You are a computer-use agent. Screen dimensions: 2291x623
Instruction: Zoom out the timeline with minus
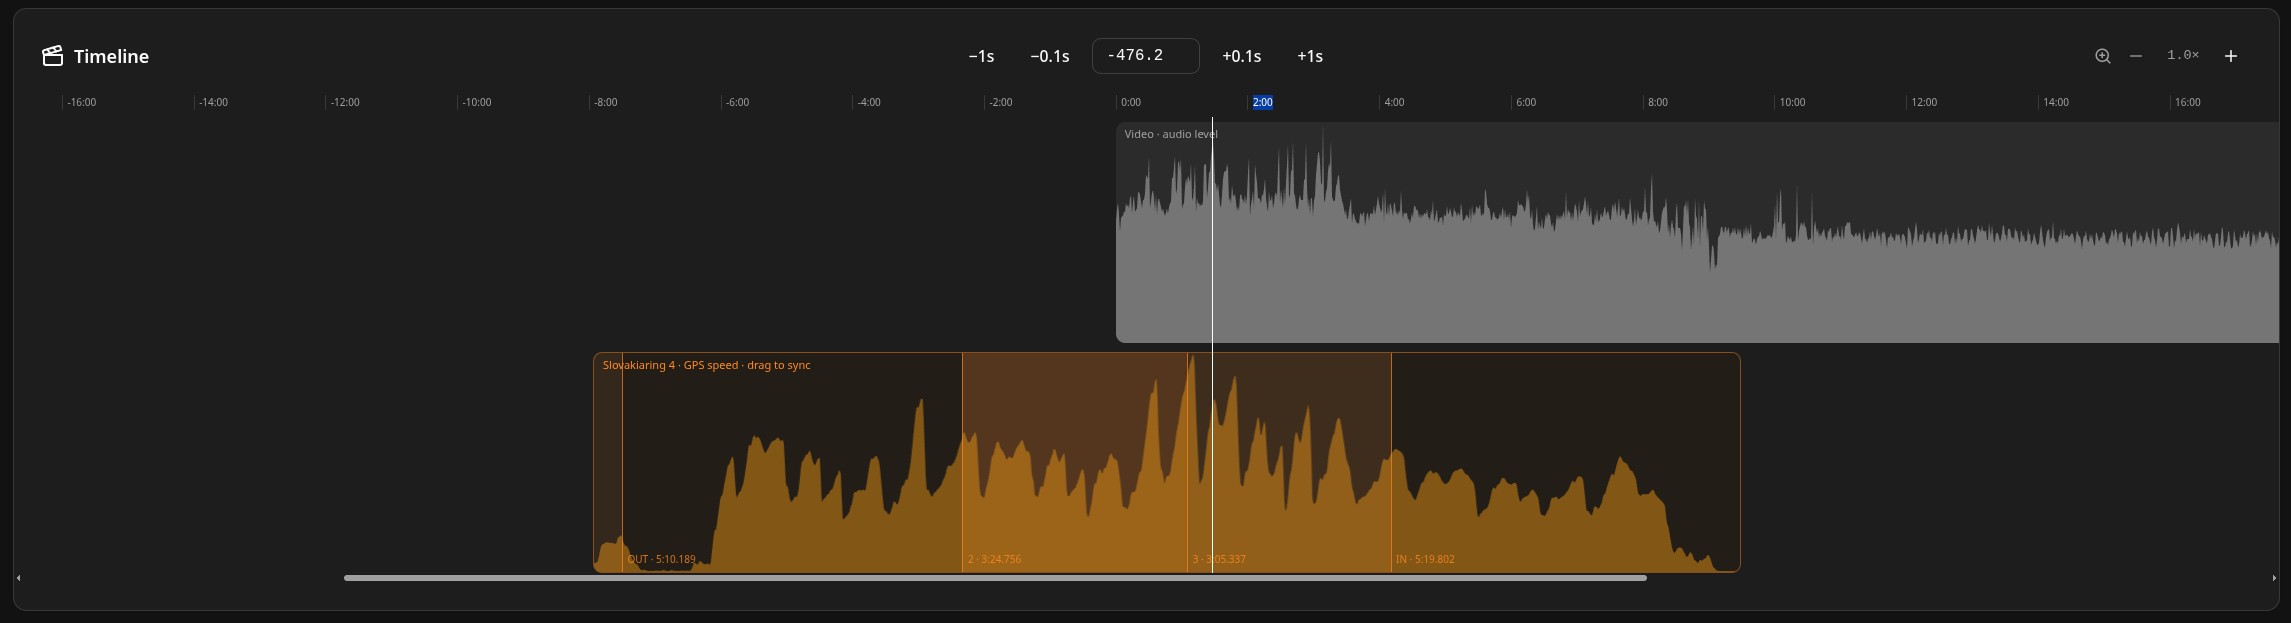[2136, 56]
